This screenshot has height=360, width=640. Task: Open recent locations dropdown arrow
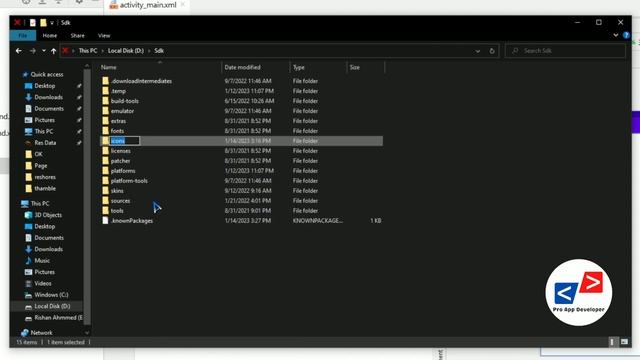tap(44, 51)
